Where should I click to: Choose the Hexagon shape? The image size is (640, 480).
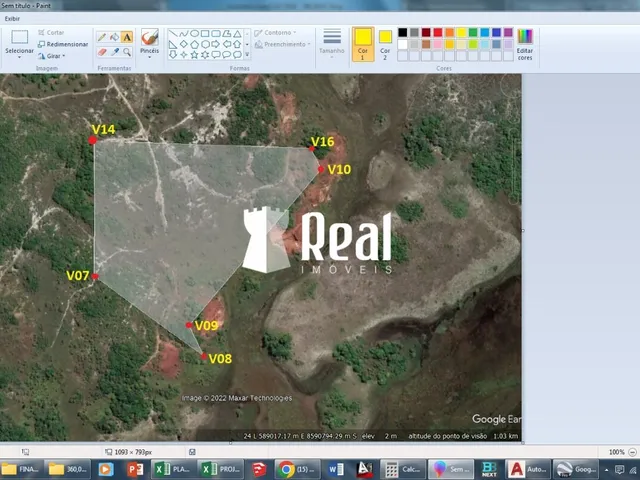click(x=205, y=44)
